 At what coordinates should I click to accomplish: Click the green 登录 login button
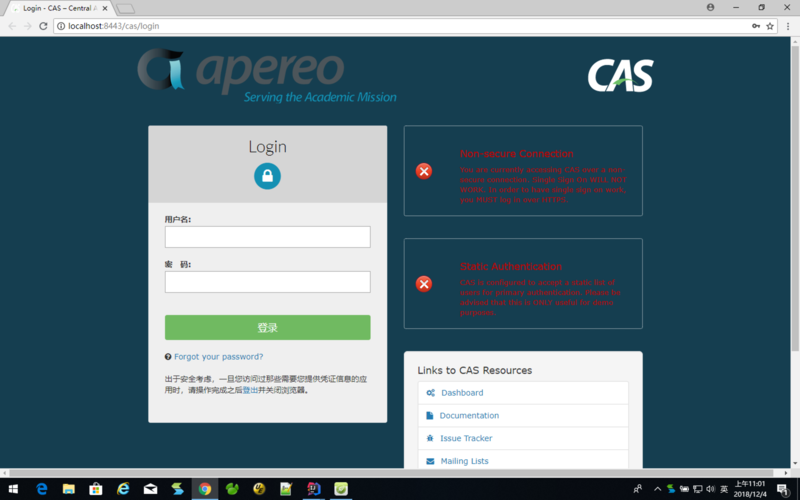coord(267,328)
